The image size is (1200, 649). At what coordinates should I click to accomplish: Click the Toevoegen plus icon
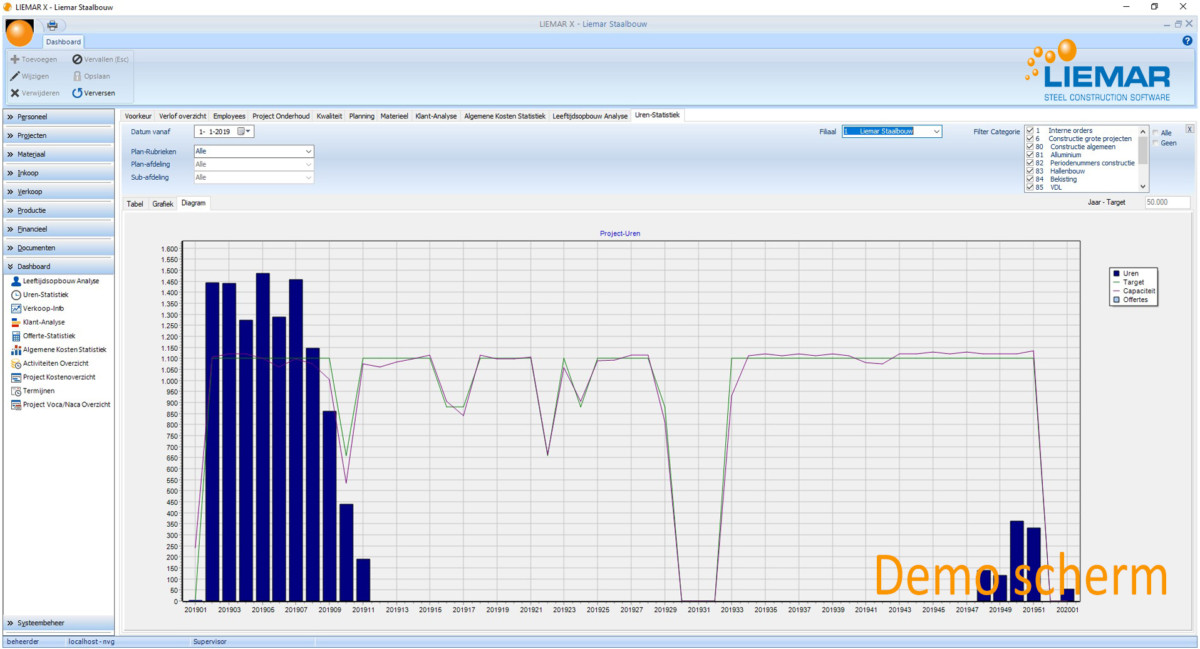(15, 59)
